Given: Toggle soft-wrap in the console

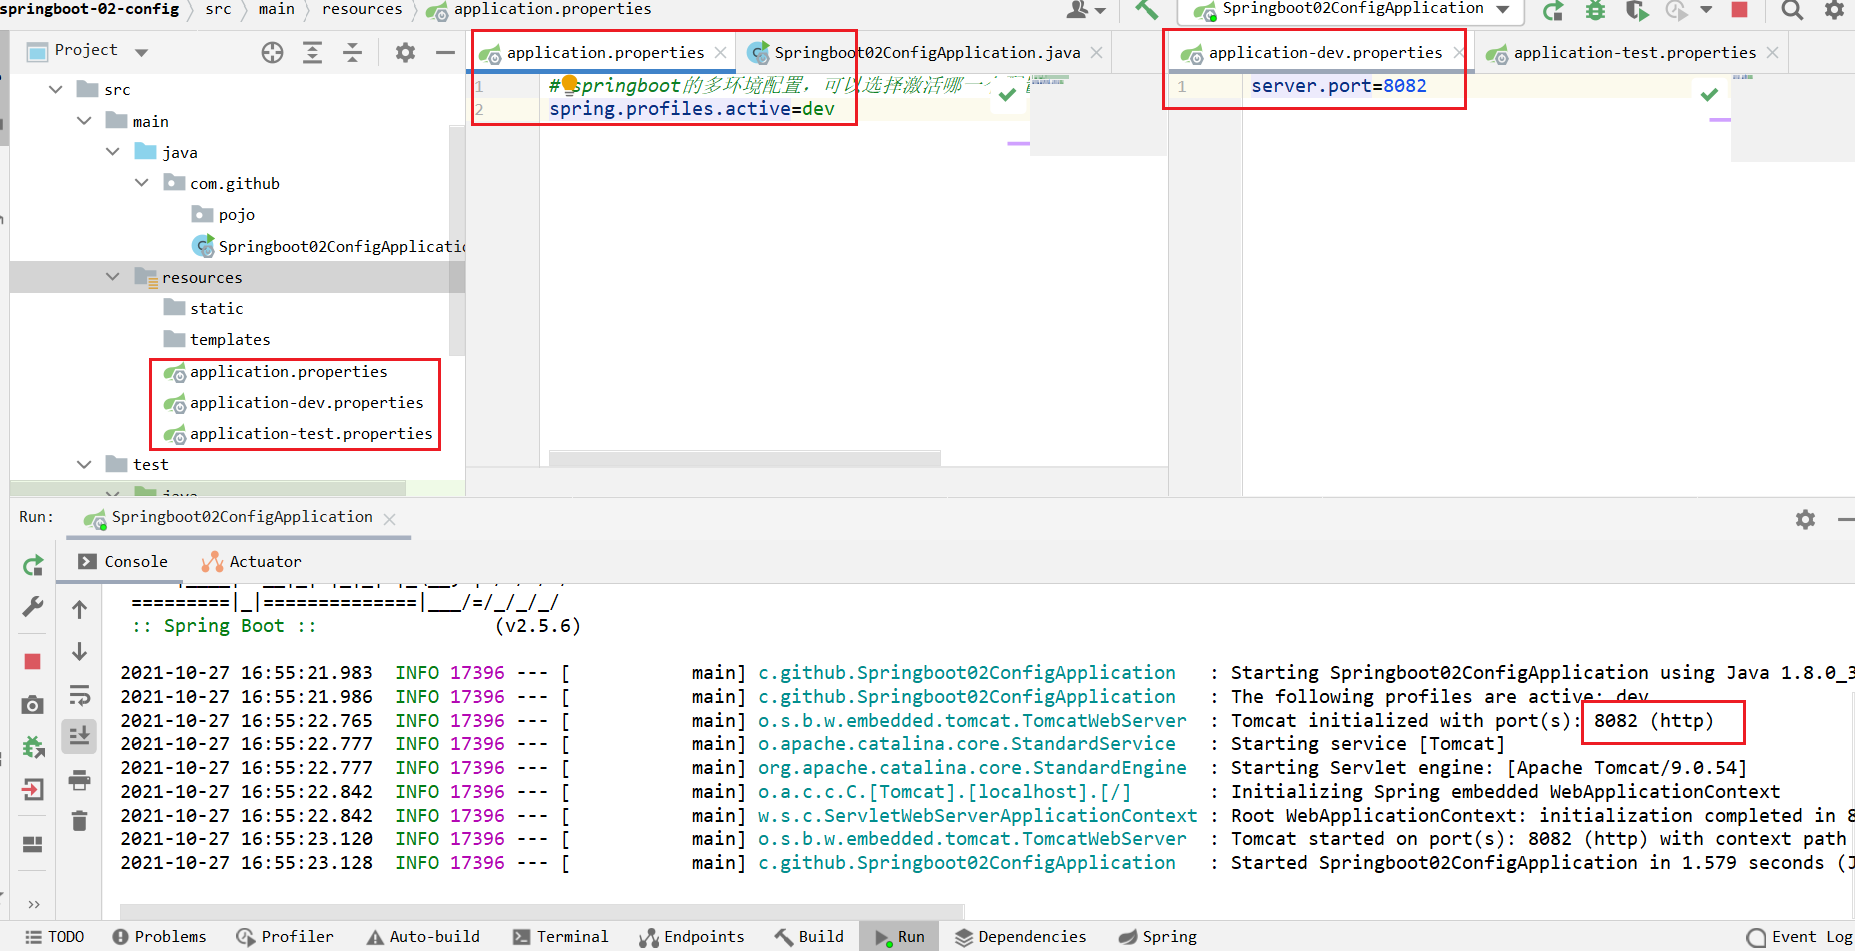Looking at the screenshot, I should coord(80,695).
